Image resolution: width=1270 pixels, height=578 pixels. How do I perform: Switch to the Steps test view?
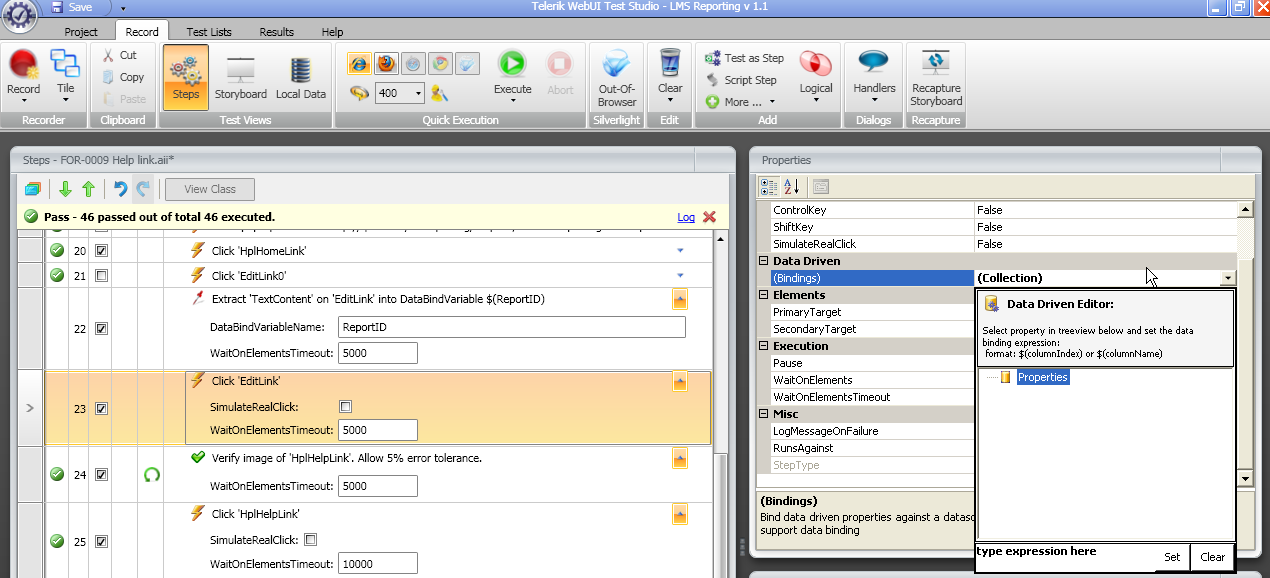click(x=186, y=77)
